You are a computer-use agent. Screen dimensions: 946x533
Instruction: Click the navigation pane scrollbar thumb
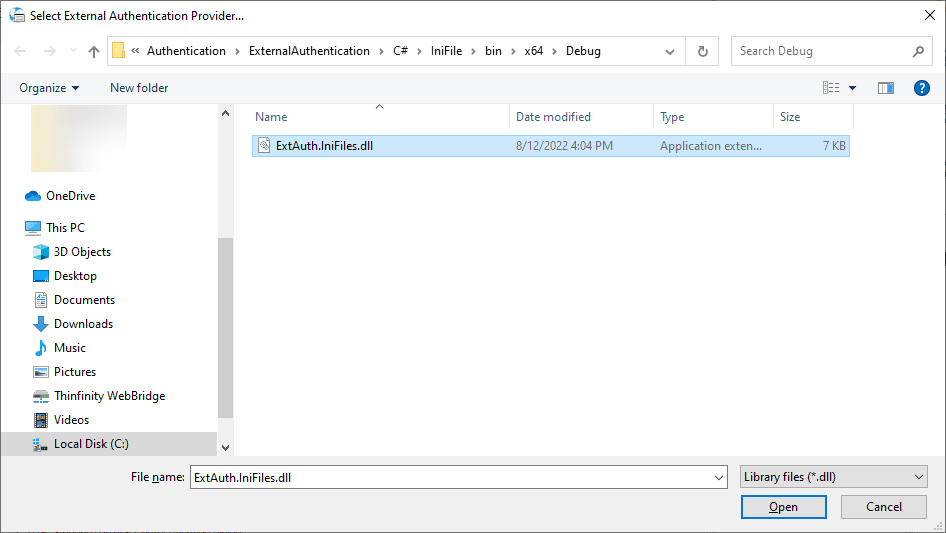click(225, 328)
